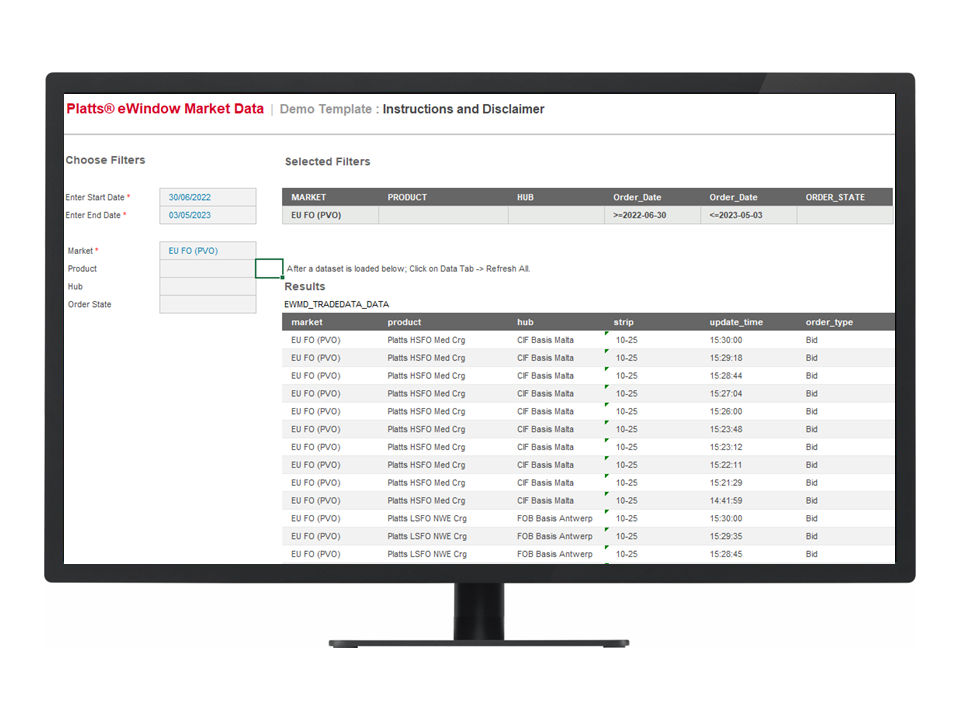Click the Choose Filters heading
The width and height of the screenshot is (960, 720).
105,160
